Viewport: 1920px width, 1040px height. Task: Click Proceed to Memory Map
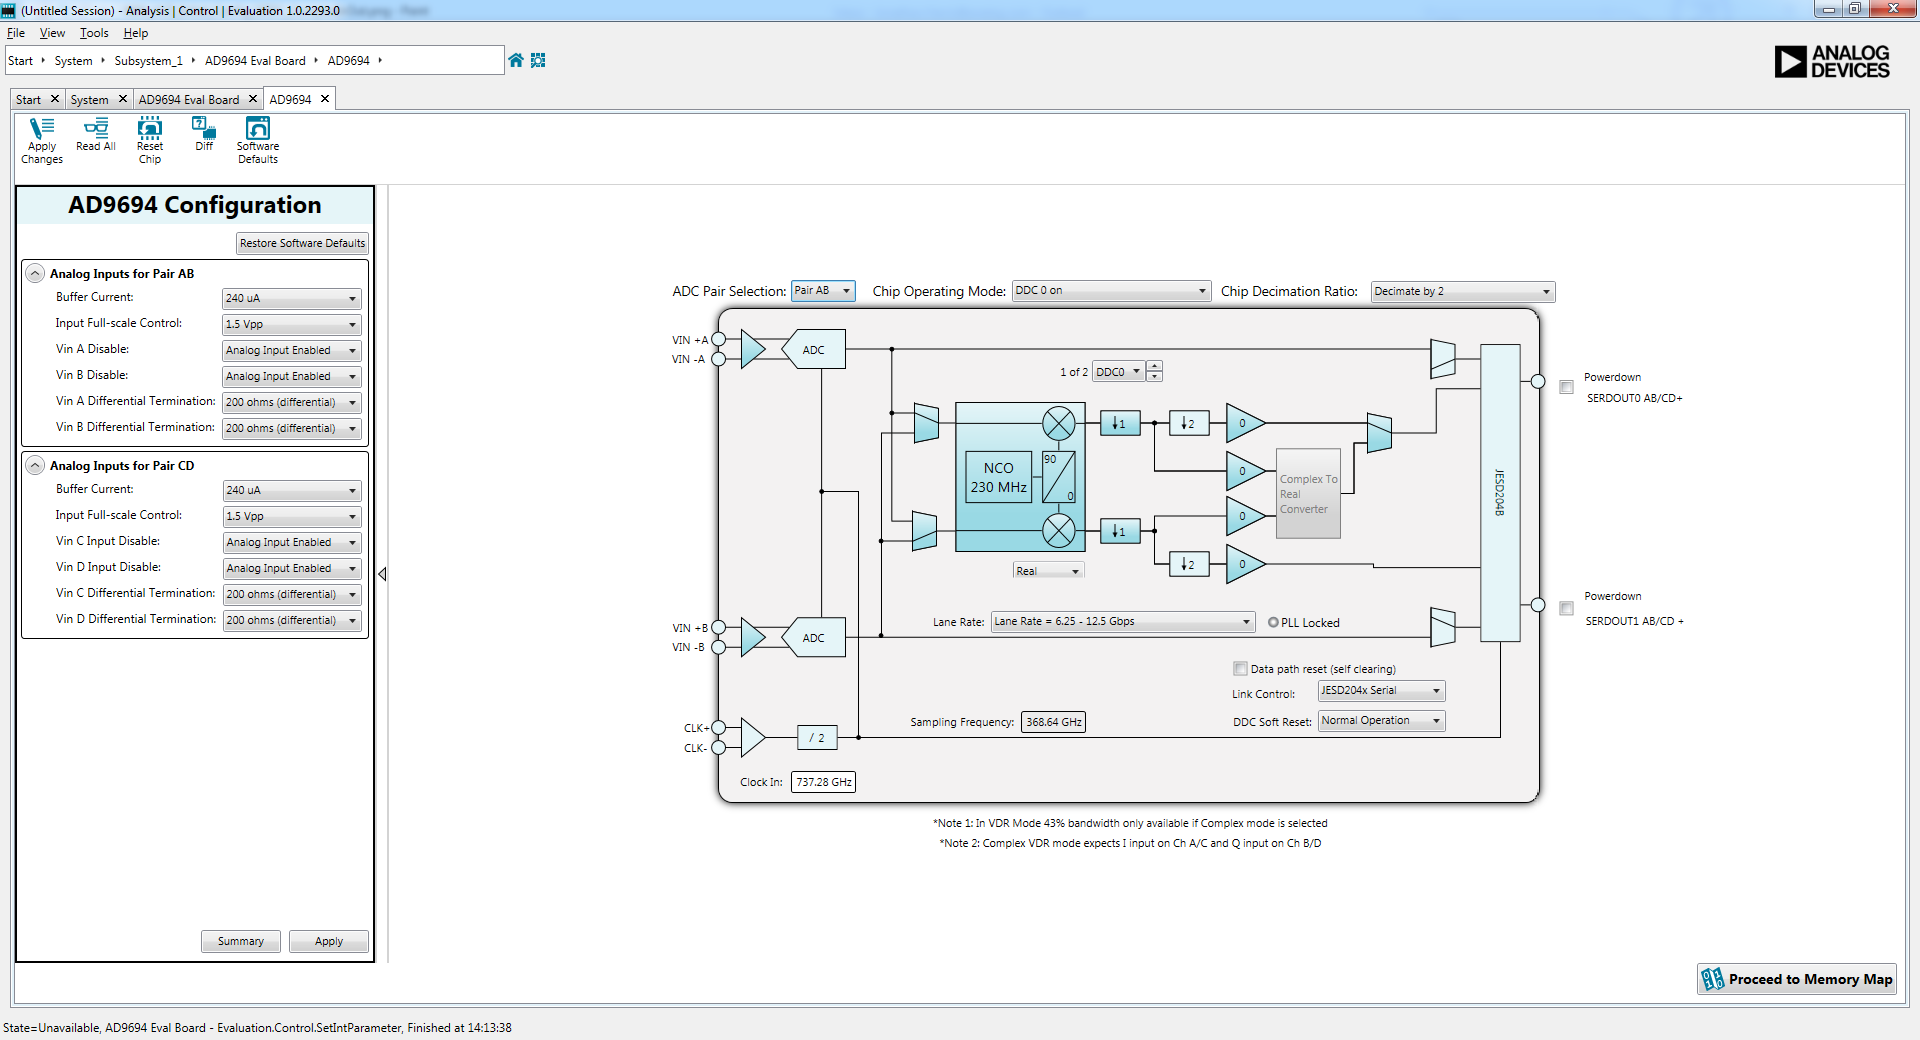(1795, 978)
